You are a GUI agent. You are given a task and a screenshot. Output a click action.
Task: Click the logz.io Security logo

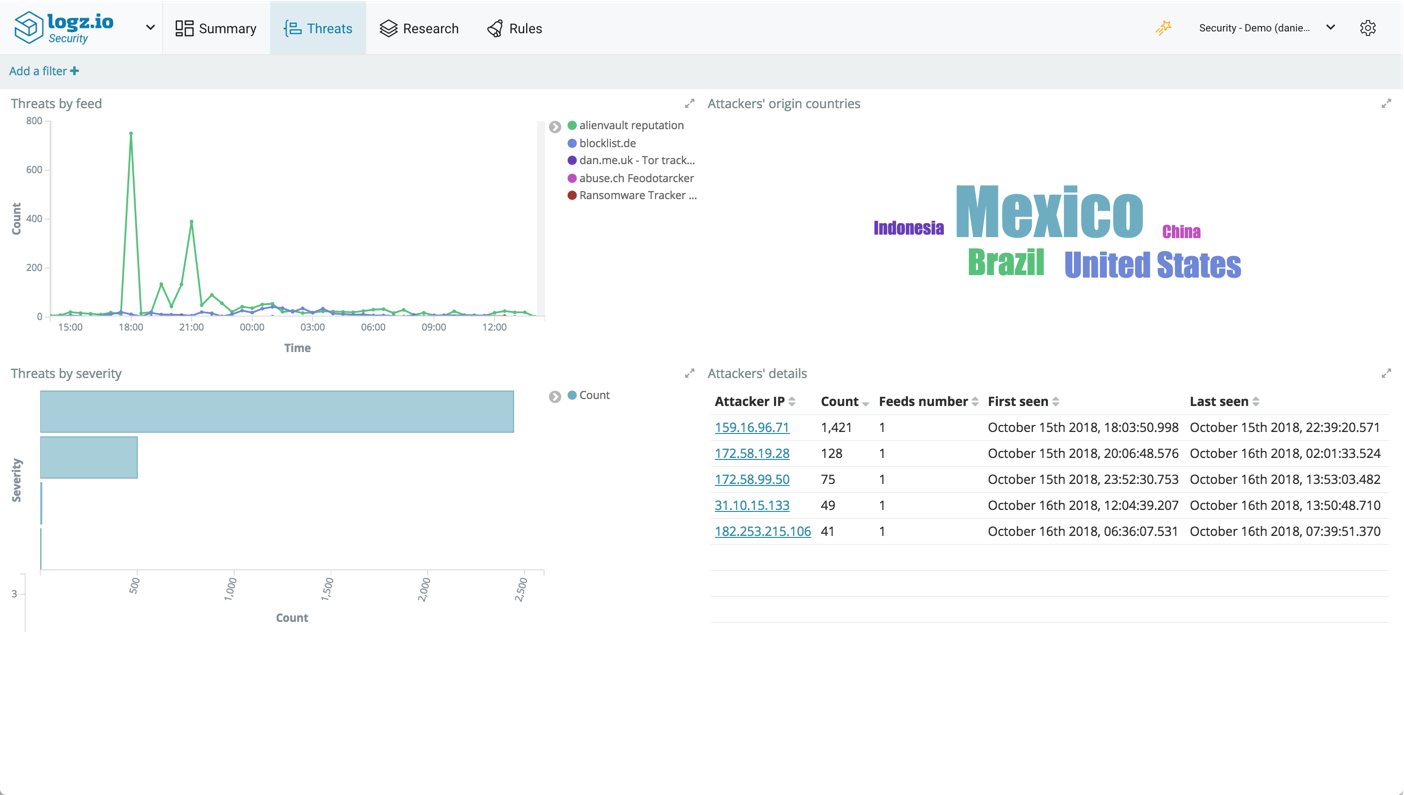64,28
